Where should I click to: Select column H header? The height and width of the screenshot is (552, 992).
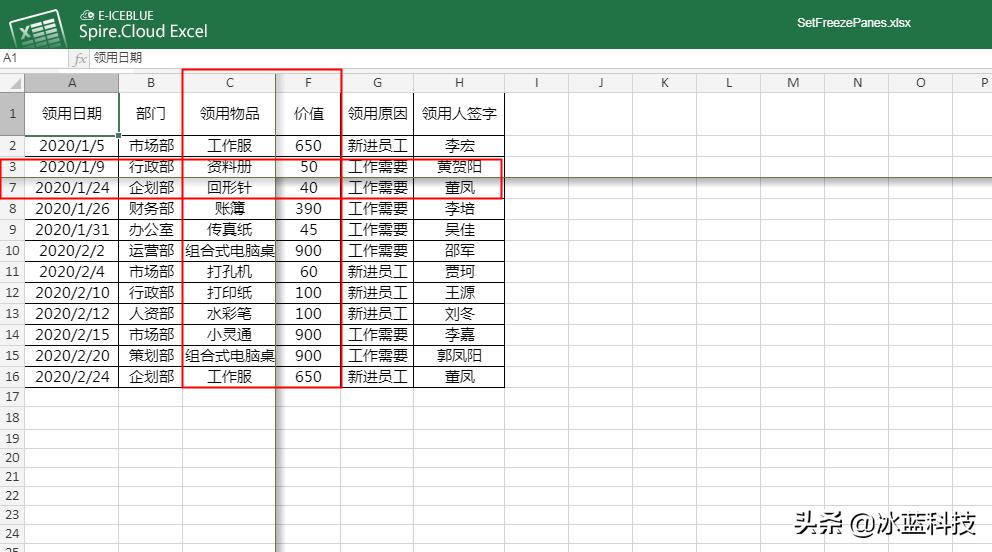(x=459, y=83)
